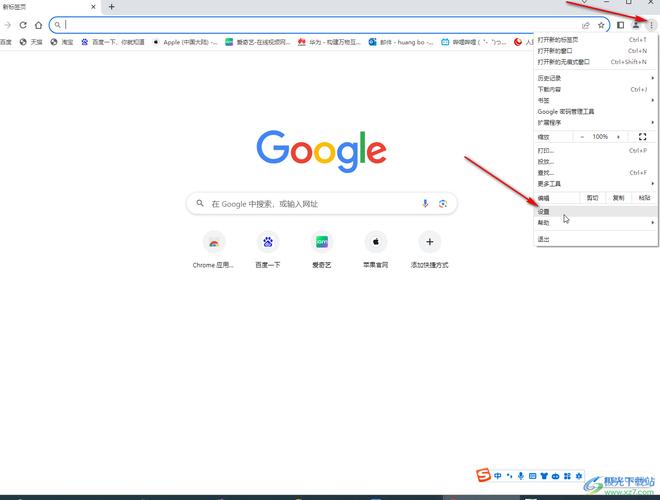Expand the 扩展程序 submenu
660x500 pixels.
596,122
